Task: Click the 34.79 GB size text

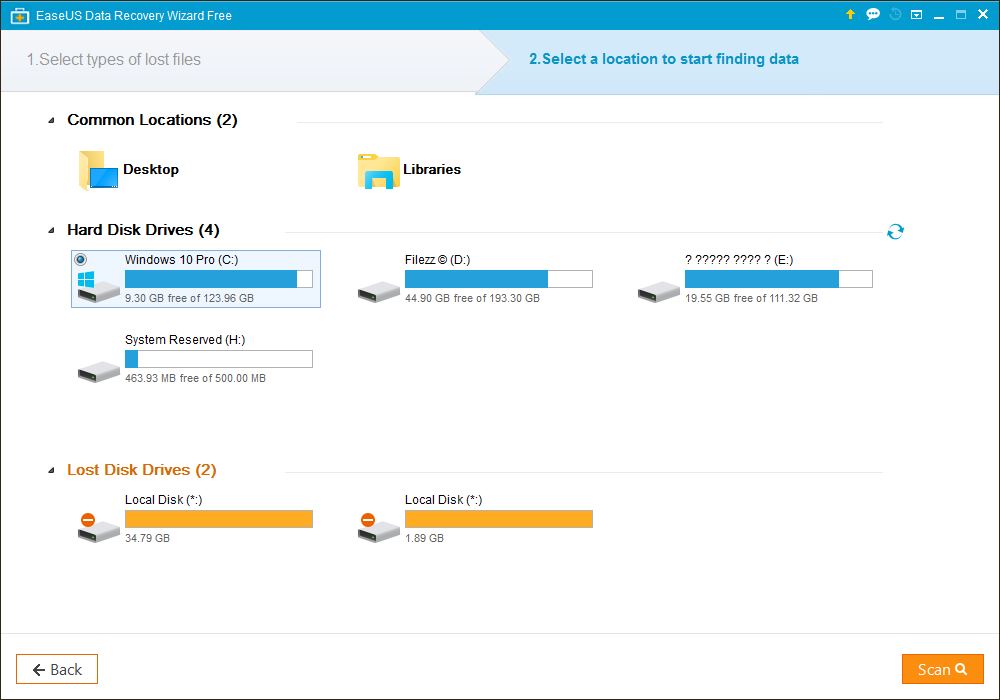Action: pos(147,538)
